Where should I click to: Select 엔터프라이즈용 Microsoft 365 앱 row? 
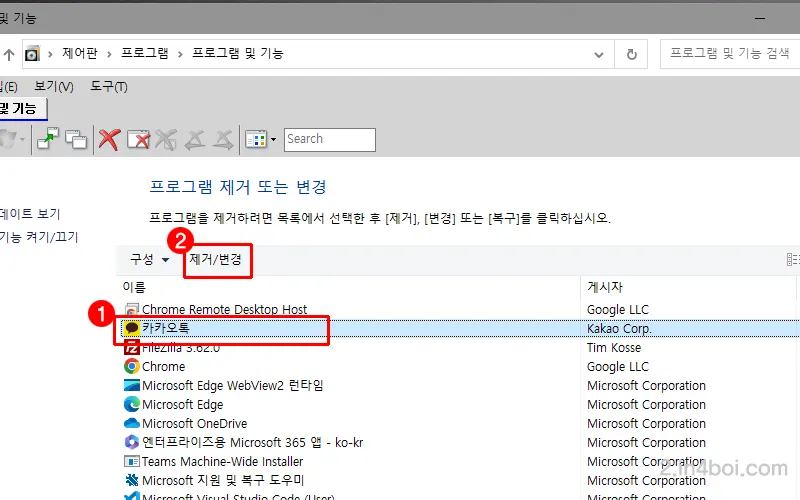pyautogui.click(x=459, y=442)
